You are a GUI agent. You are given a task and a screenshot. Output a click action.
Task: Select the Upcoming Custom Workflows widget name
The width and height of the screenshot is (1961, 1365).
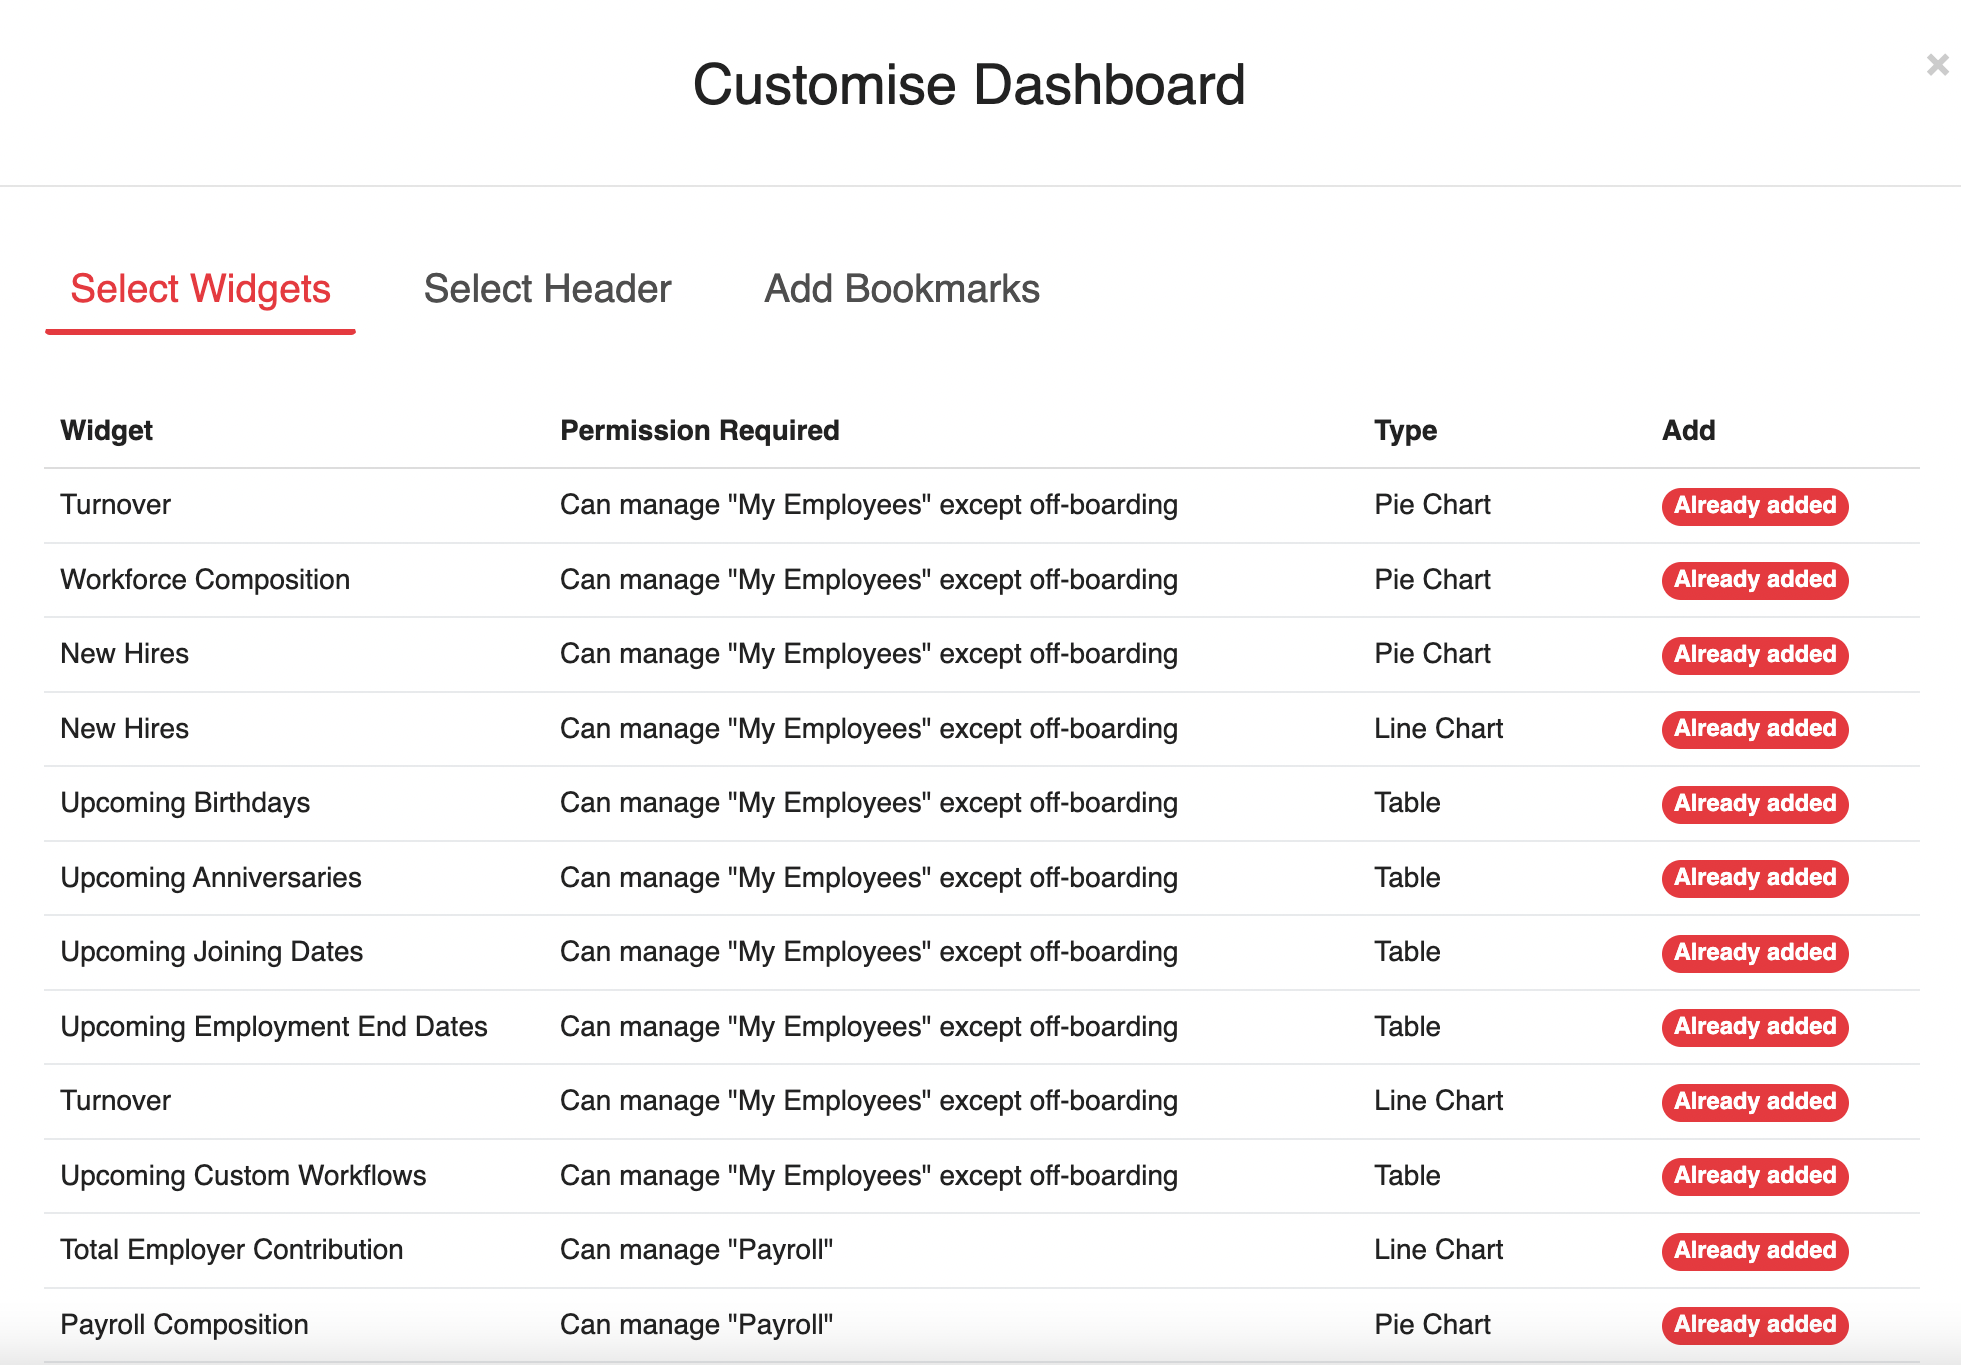[243, 1175]
